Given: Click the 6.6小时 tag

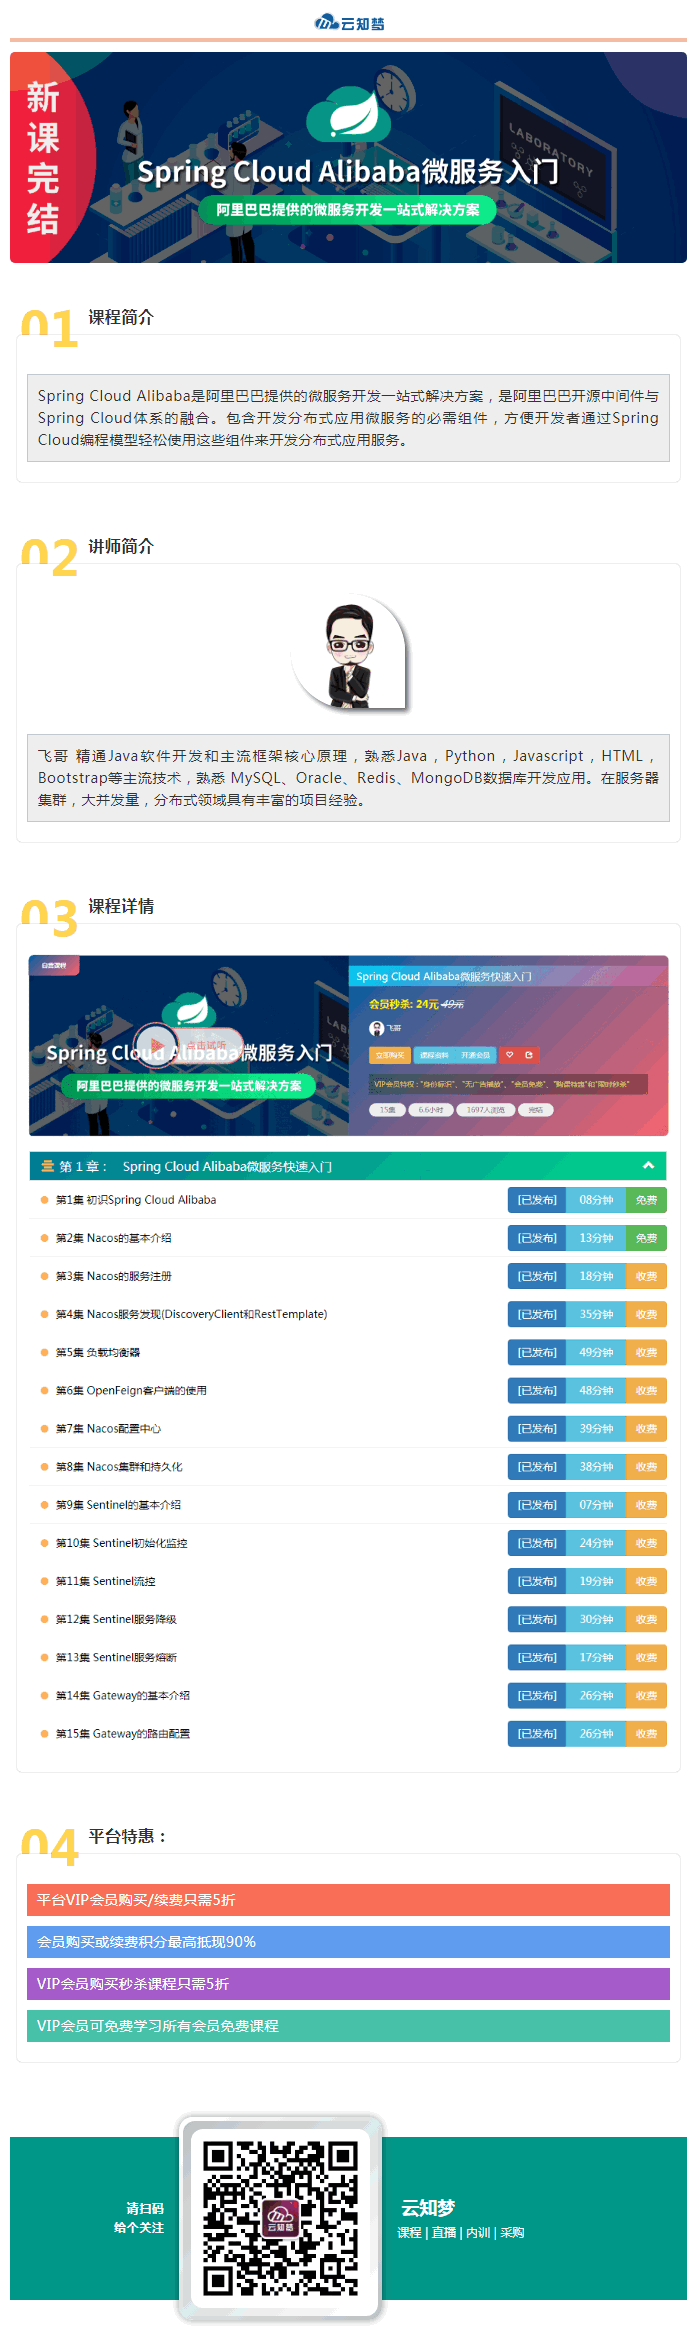Looking at the screenshot, I should pos(431,1109).
